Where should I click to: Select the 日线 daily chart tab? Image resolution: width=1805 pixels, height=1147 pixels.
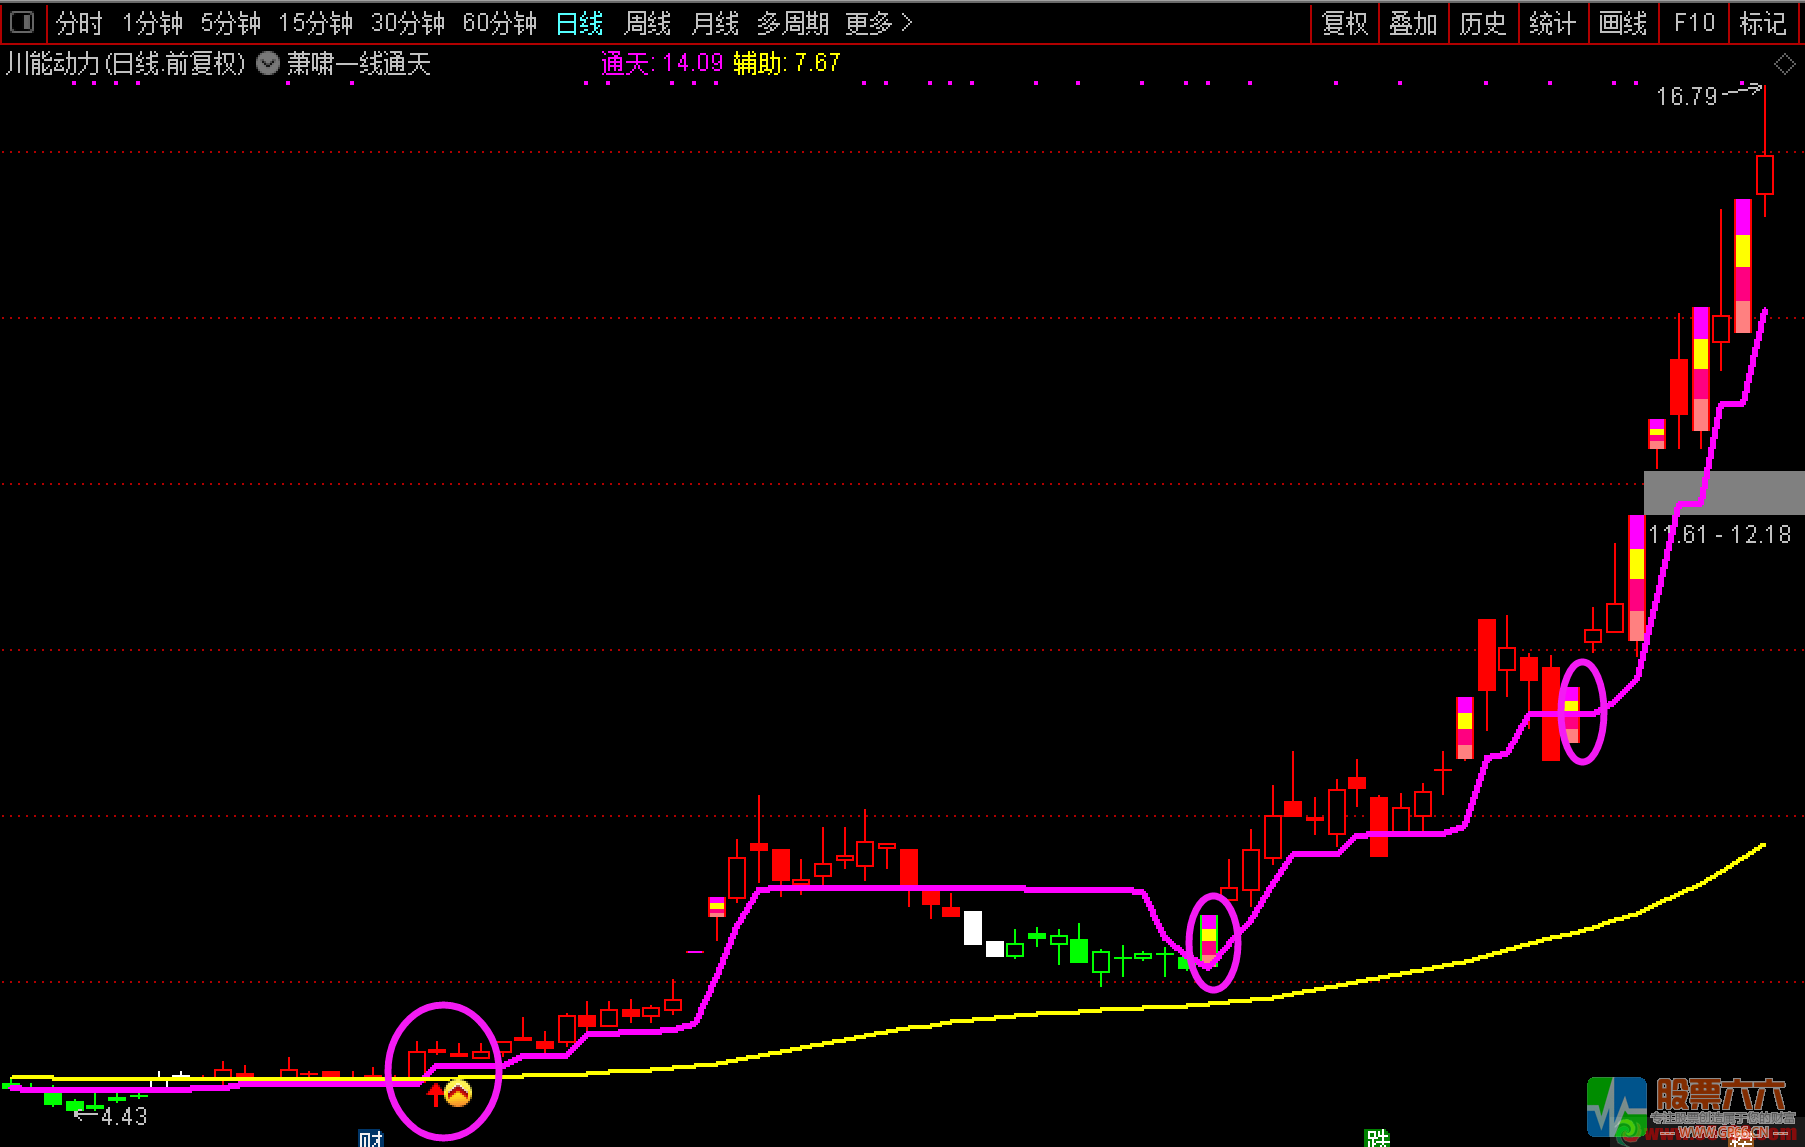tap(579, 23)
